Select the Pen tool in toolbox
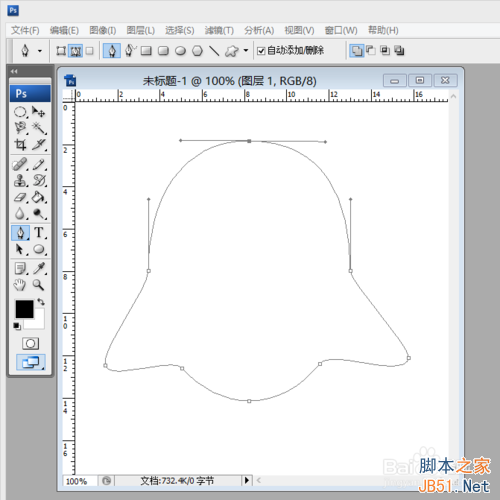This screenshot has height=500, width=500. tap(20, 233)
